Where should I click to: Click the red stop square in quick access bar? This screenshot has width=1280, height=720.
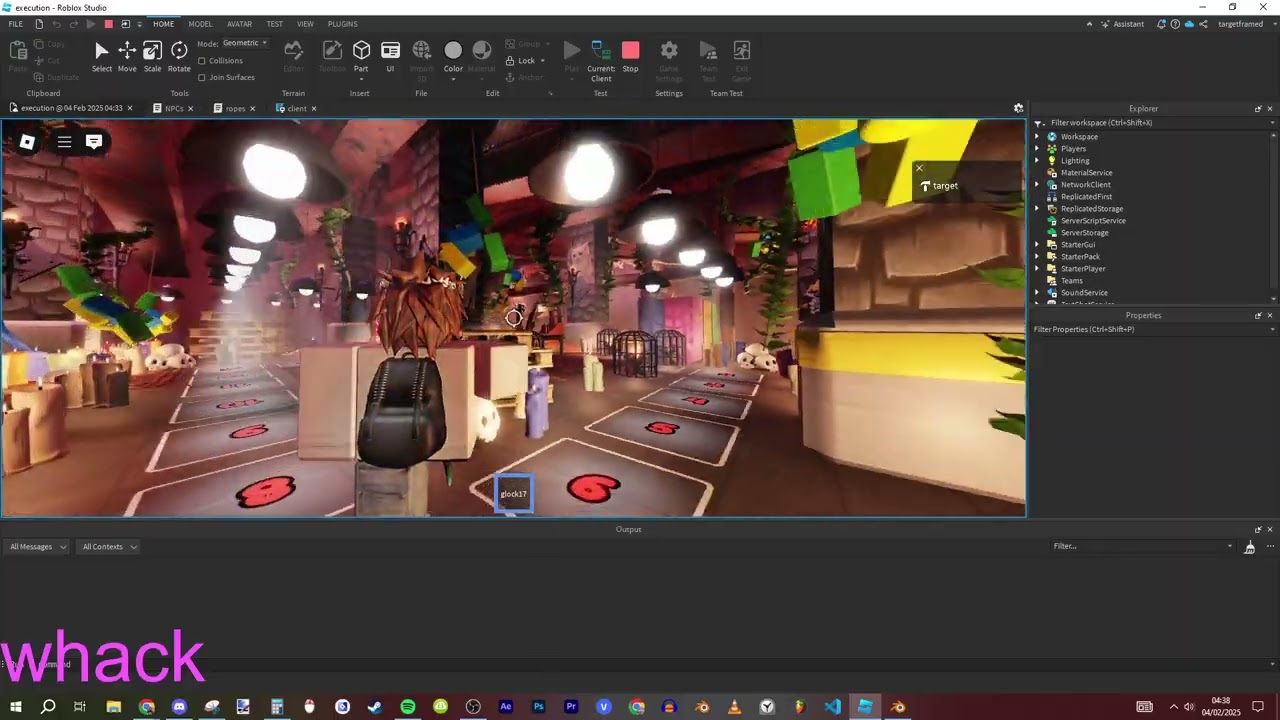coord(109,24)
